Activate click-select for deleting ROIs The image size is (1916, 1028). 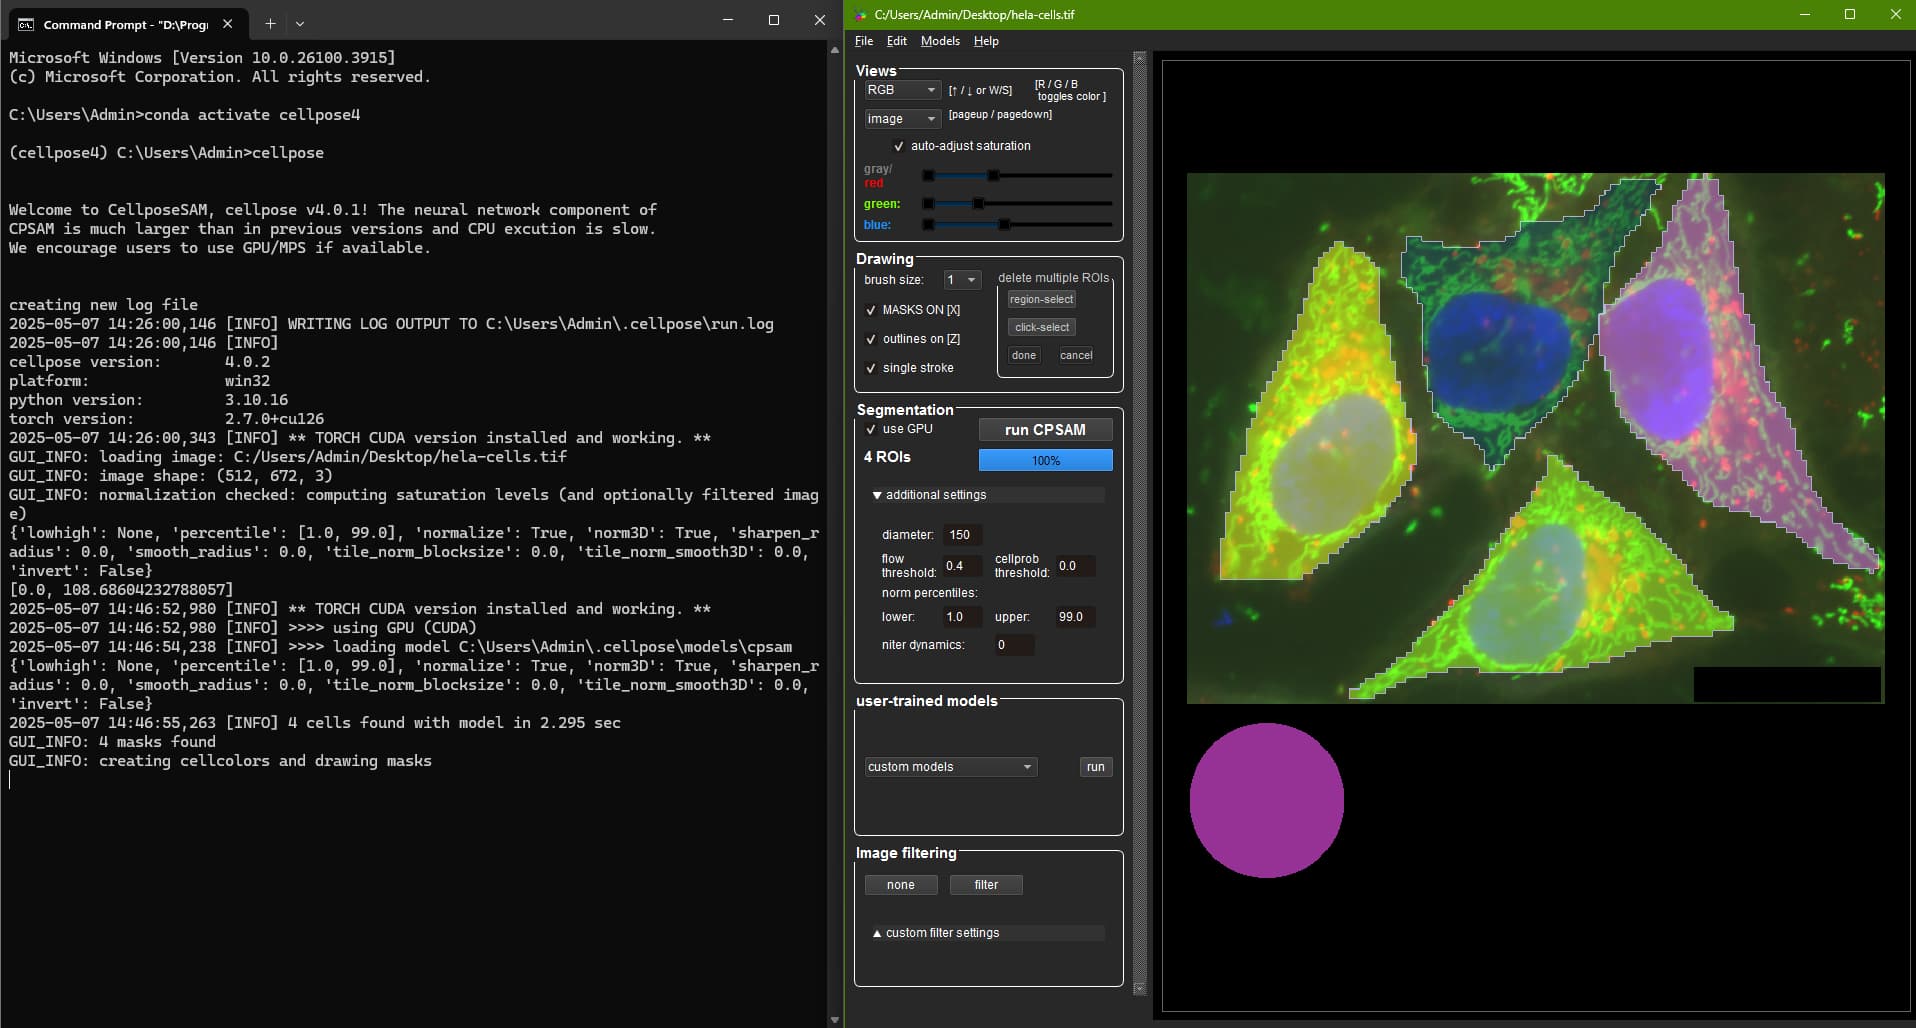pos(1041,327)
